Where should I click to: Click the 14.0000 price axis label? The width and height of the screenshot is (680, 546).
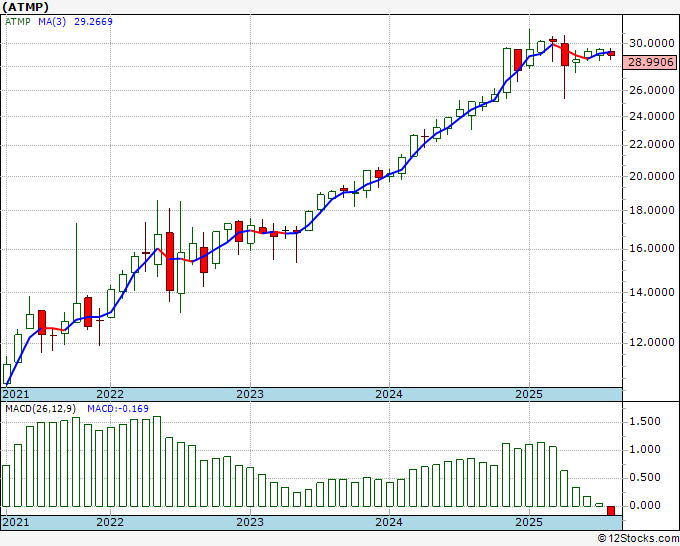tap(652, 292)
